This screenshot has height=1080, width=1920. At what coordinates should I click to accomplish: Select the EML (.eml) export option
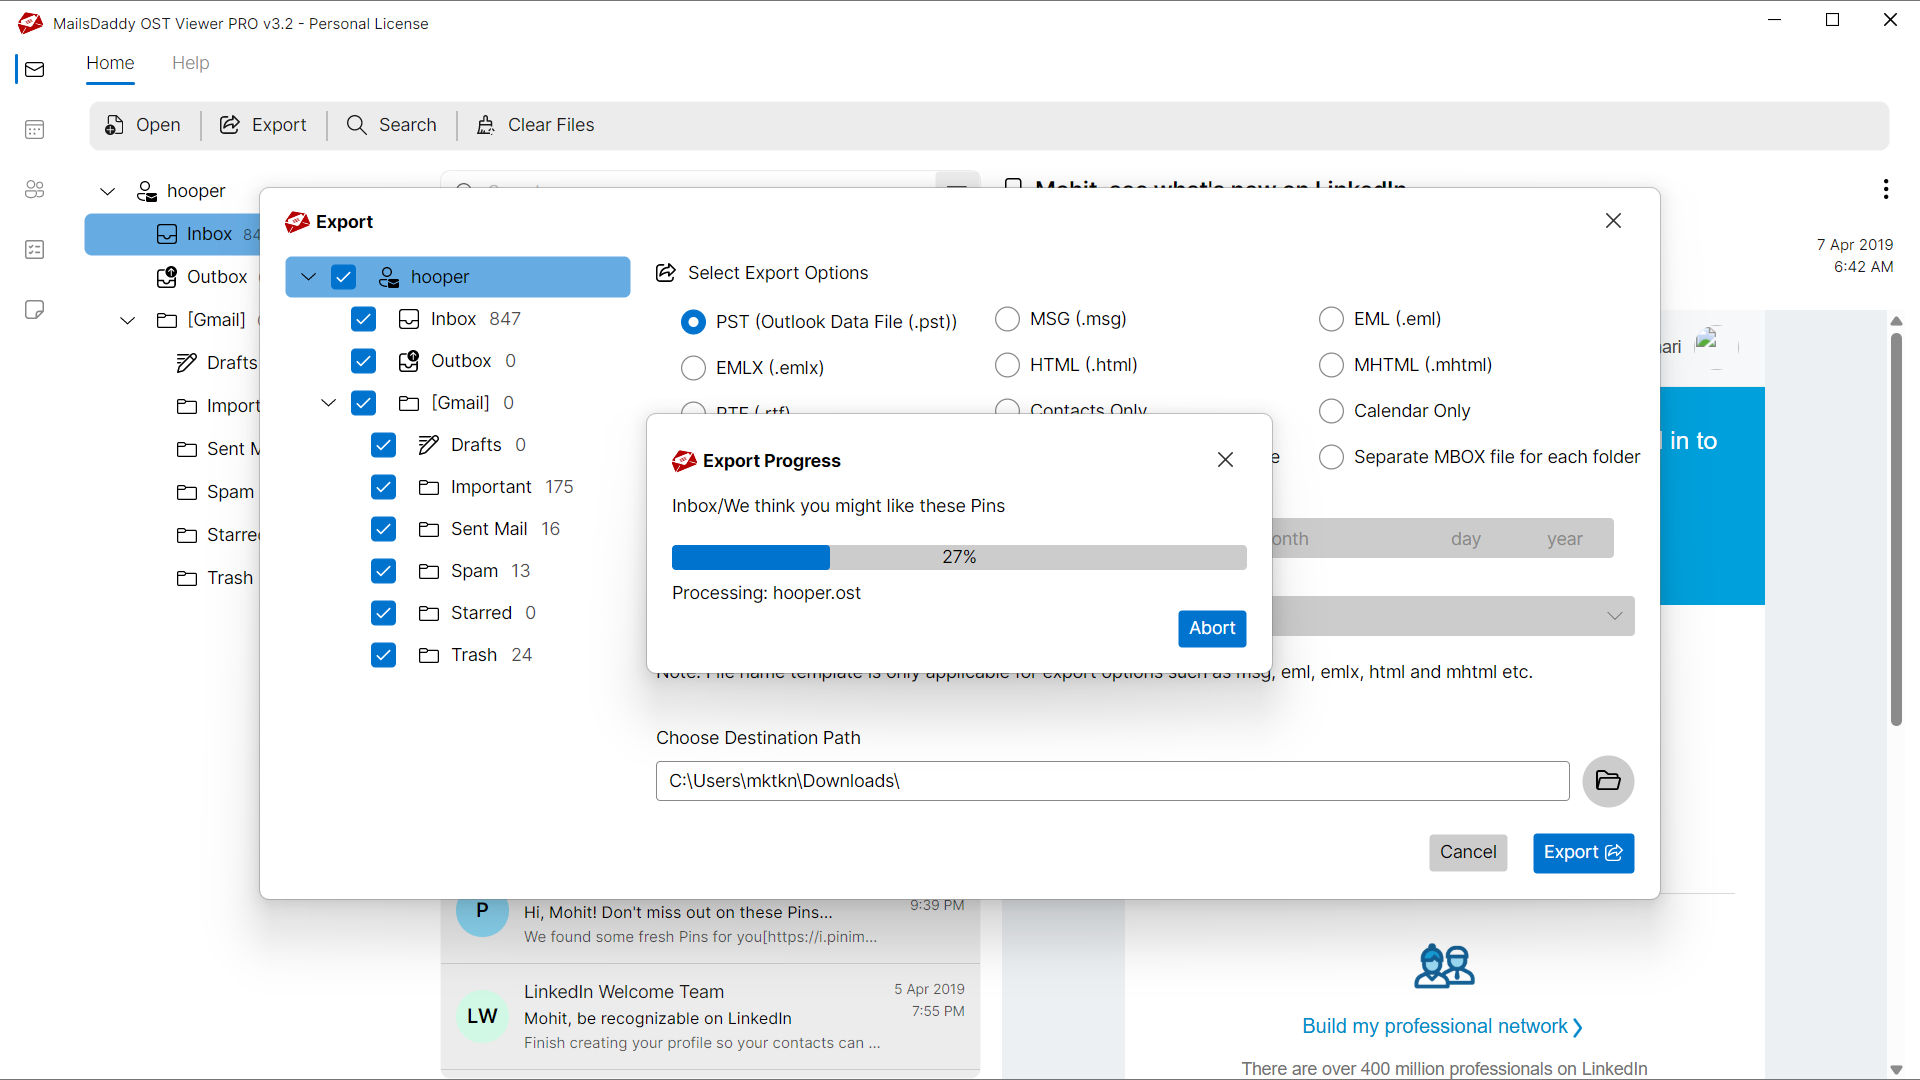[x=1331, y=319]
